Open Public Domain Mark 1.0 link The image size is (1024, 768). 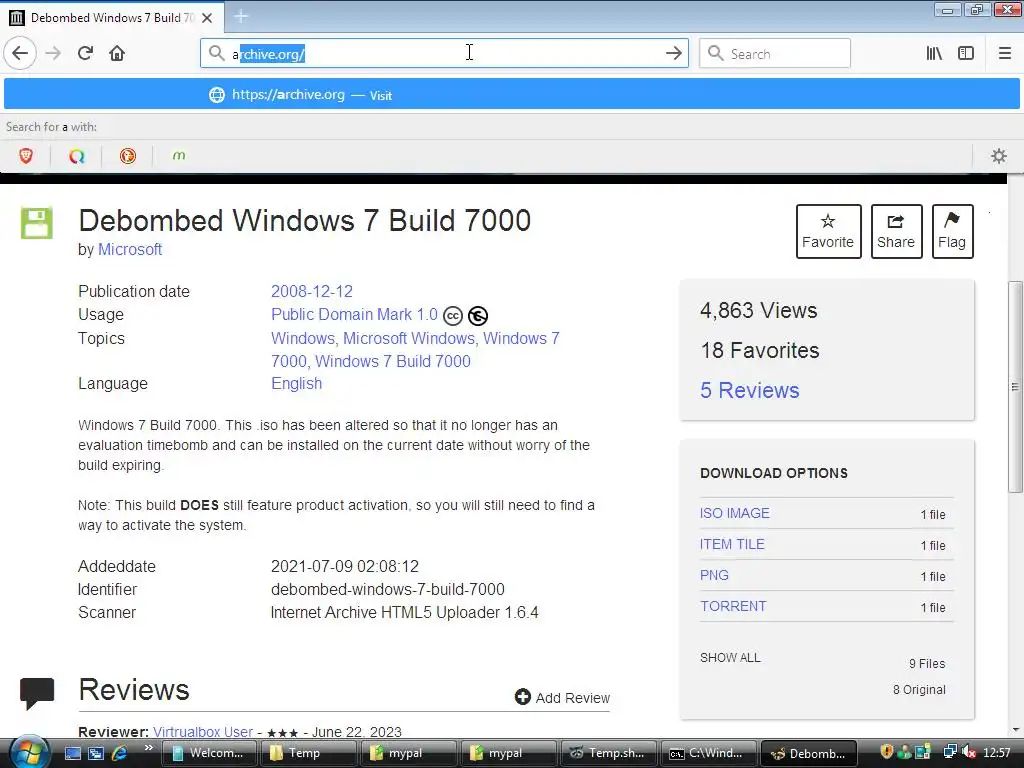tap(354, 315)
